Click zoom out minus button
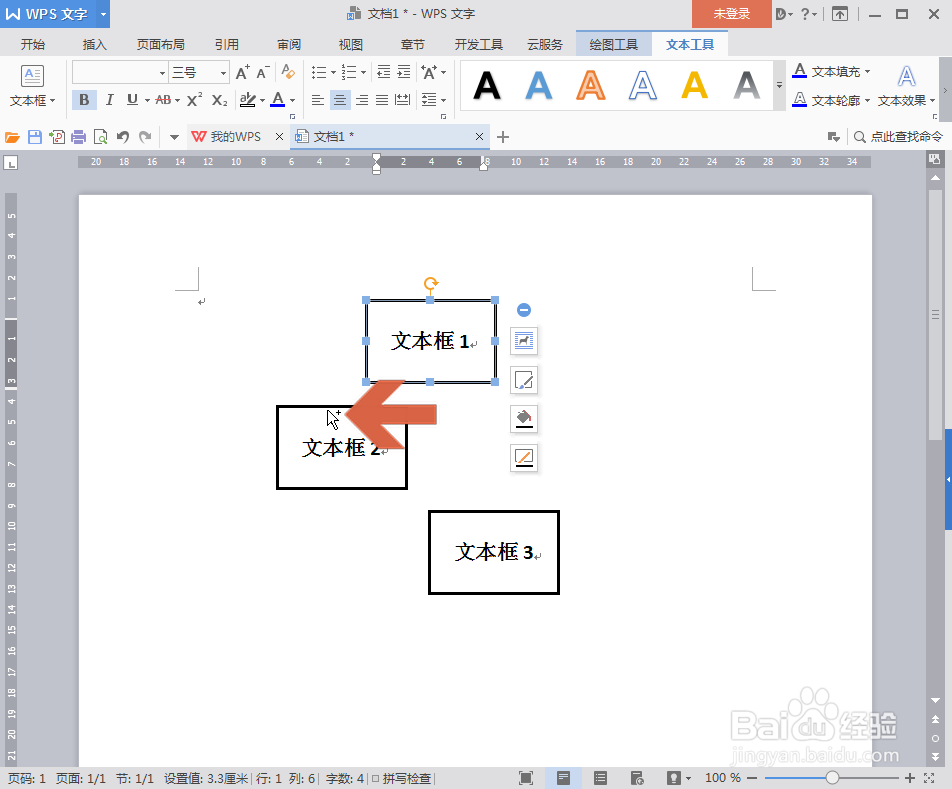Screen dimensions: 952x789 tap(752, 778)
